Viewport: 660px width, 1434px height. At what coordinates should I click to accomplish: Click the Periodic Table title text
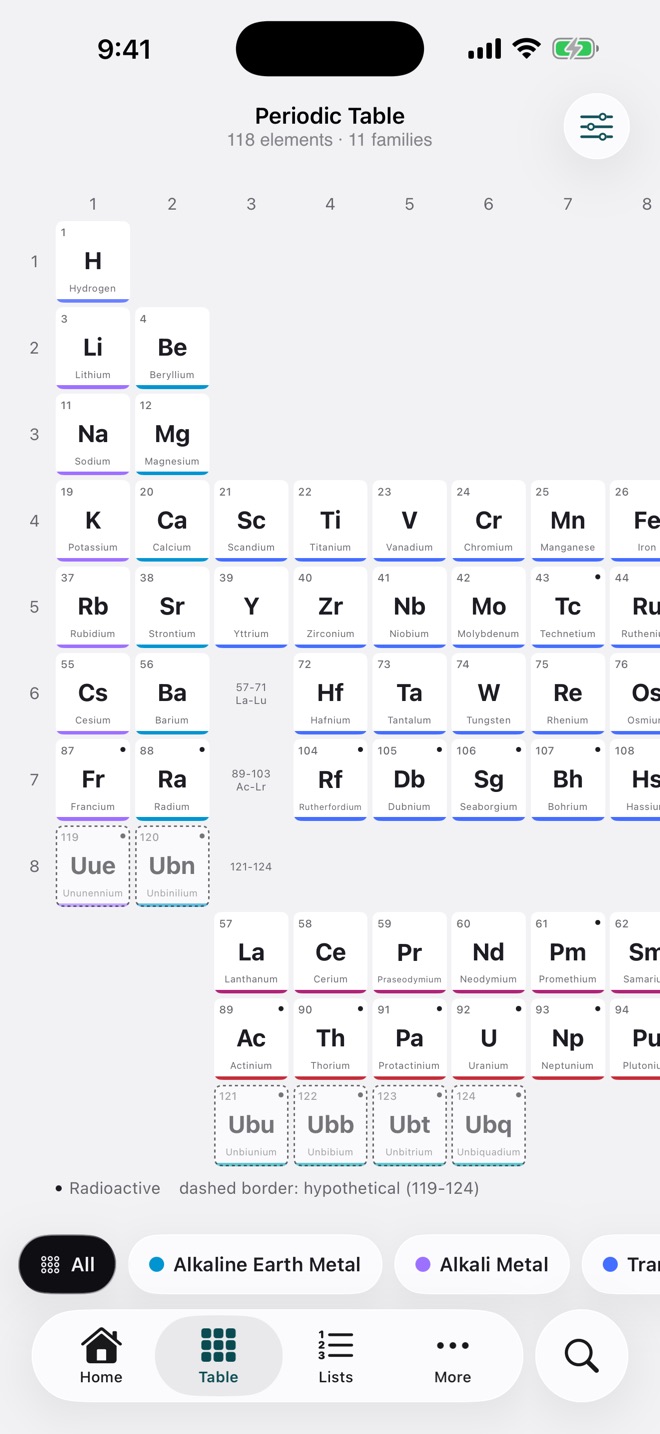pos(330,116)
